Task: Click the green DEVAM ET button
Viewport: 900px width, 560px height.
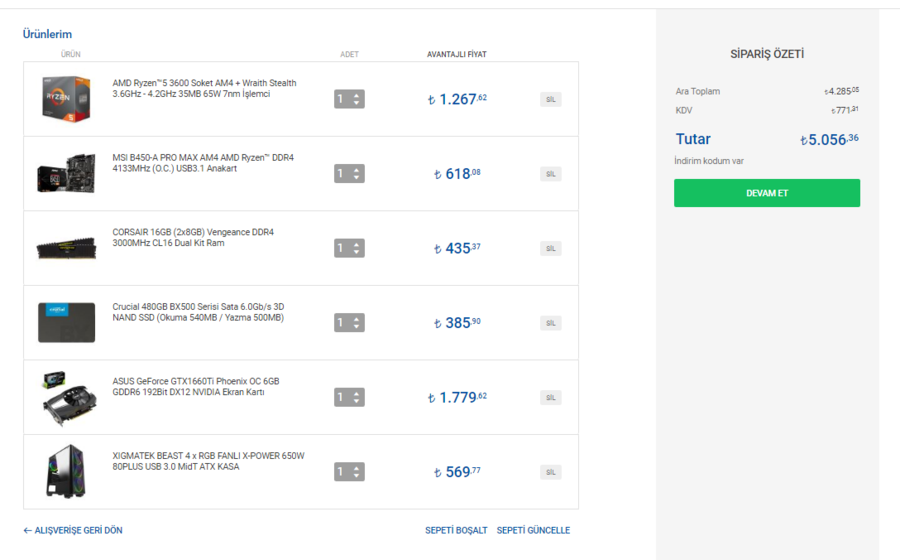Action: (x=767, y=193)
